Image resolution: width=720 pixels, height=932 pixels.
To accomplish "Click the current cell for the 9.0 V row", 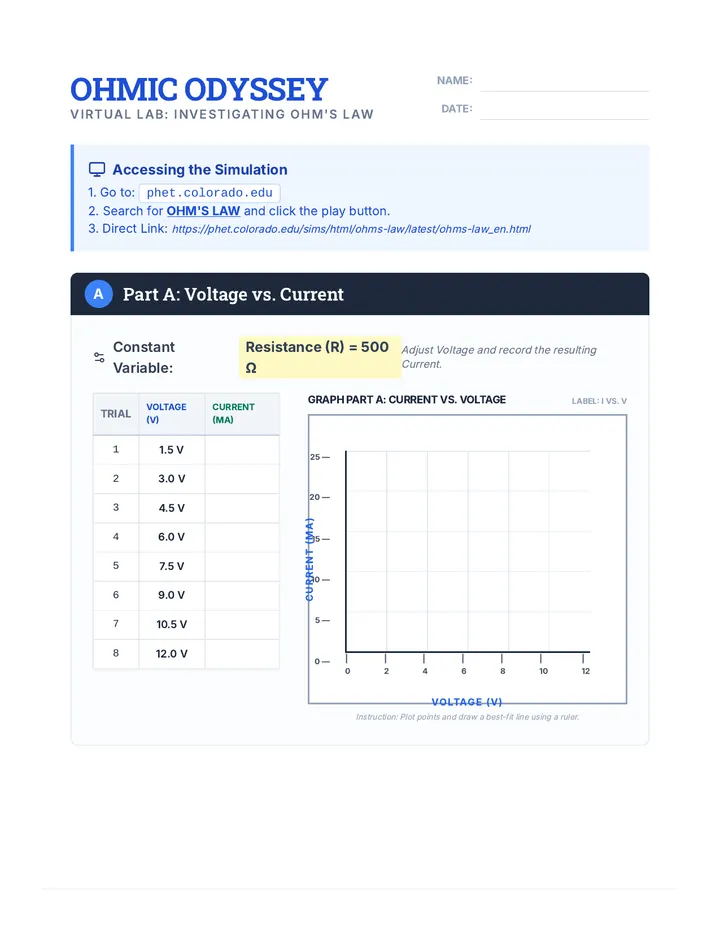I will (x=242, y=596).
